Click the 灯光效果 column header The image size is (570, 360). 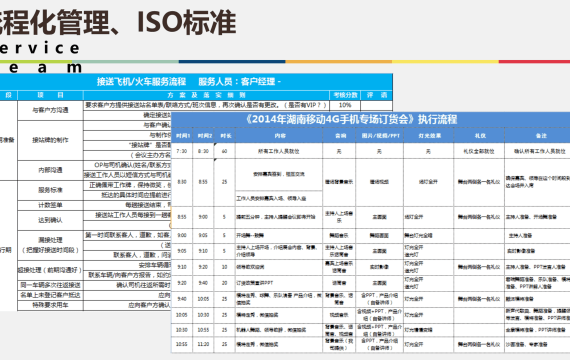pos(429,136)
